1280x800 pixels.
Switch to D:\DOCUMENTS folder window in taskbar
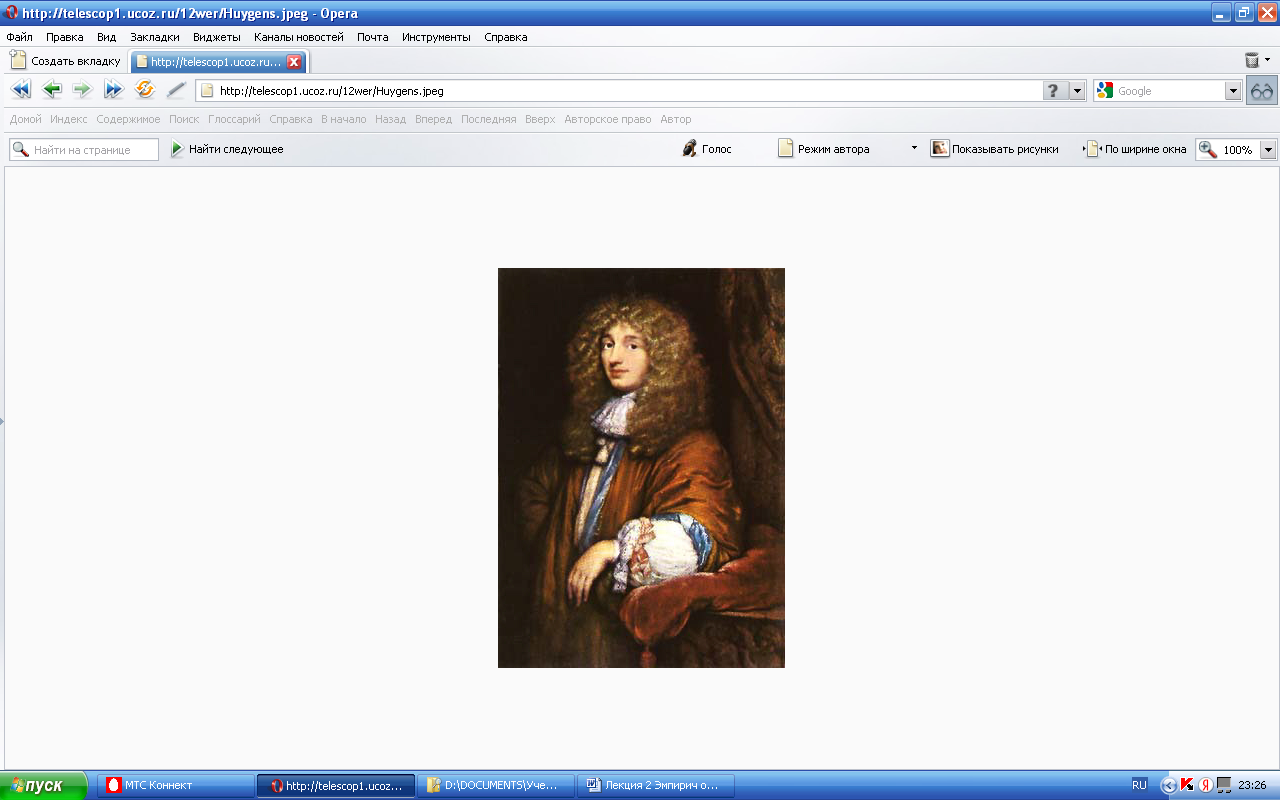[x=496, y=785]
